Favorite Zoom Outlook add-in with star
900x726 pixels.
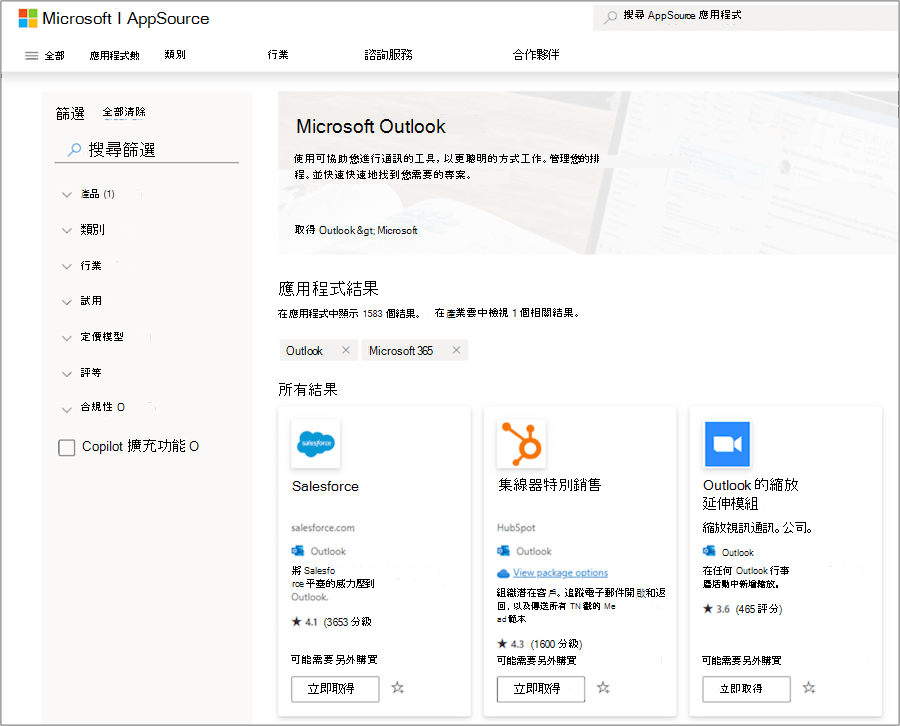(x=809, y=688)
